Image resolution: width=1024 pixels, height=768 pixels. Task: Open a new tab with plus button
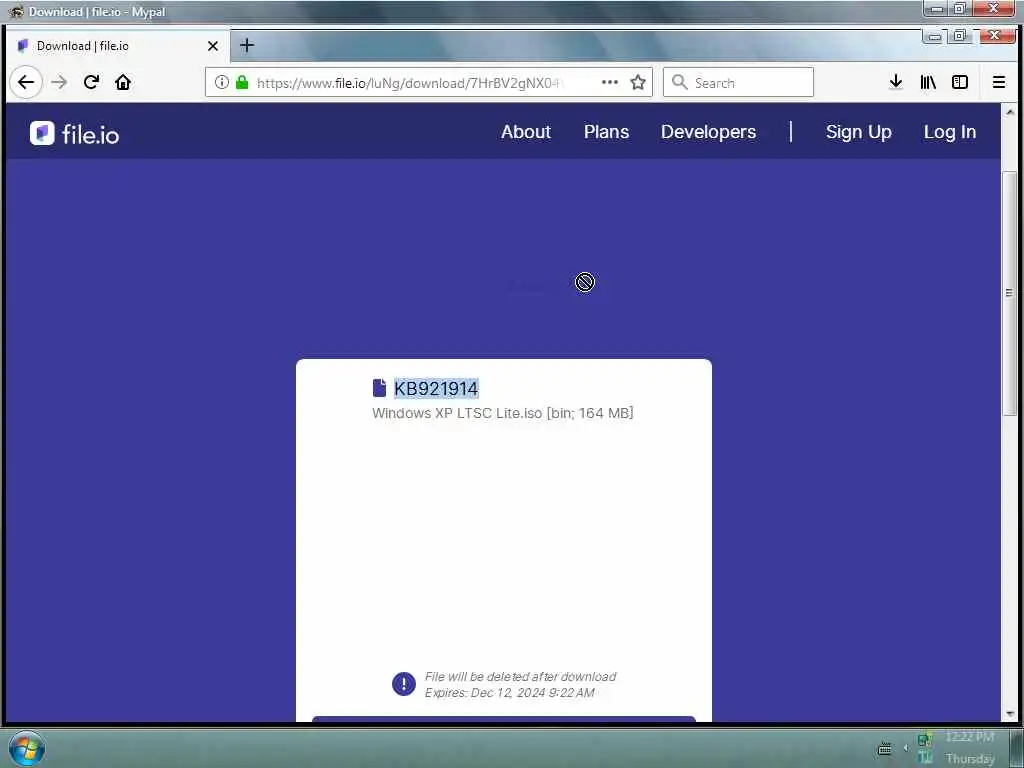pos(247,45)
